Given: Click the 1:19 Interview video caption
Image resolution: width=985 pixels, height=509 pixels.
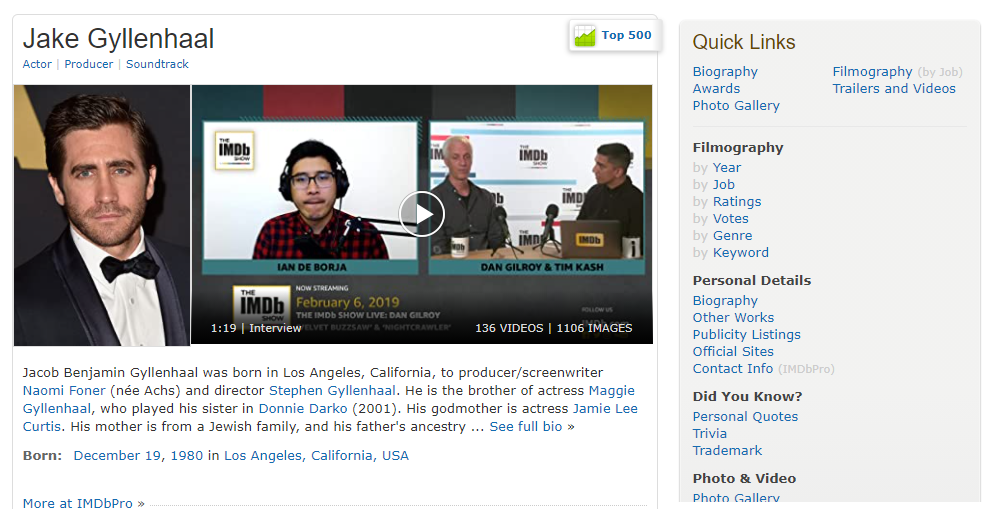Looking at the screenshot, I should [256, 328].
